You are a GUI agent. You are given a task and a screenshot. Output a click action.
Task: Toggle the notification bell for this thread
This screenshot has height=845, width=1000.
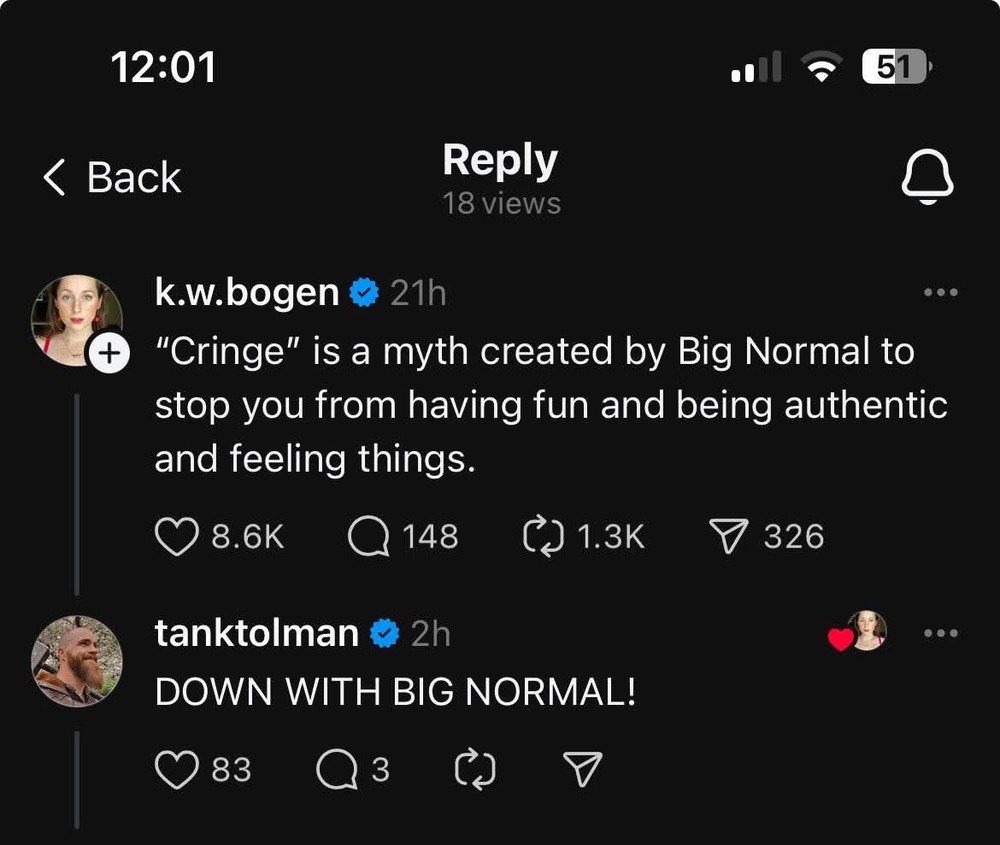click(x=927, y=180)
